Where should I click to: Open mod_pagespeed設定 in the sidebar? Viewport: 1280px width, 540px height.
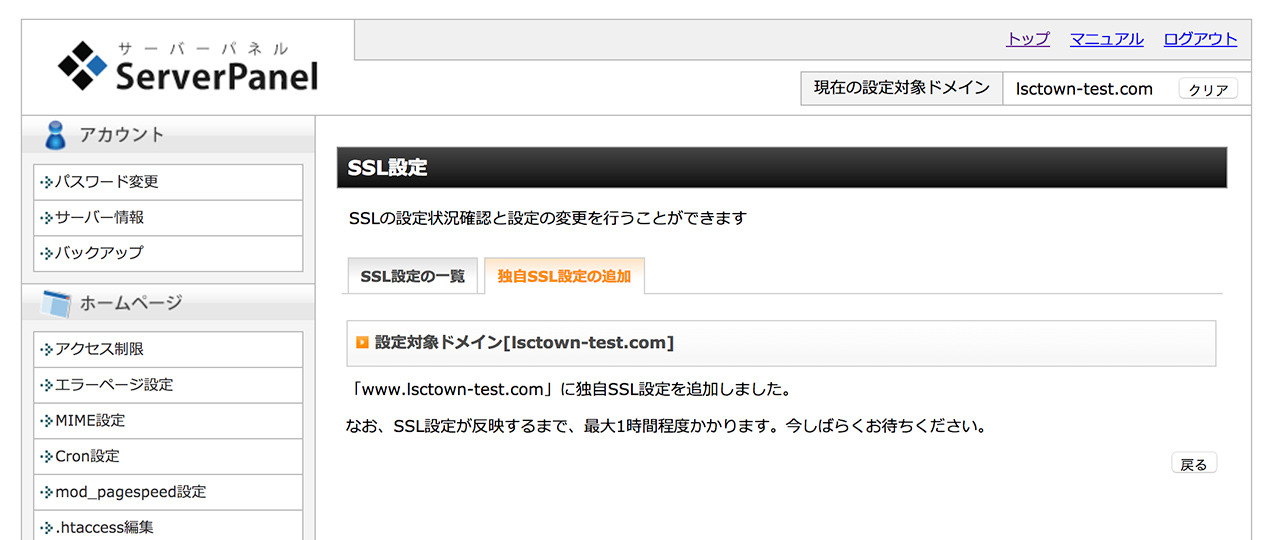tap(130, 492)
